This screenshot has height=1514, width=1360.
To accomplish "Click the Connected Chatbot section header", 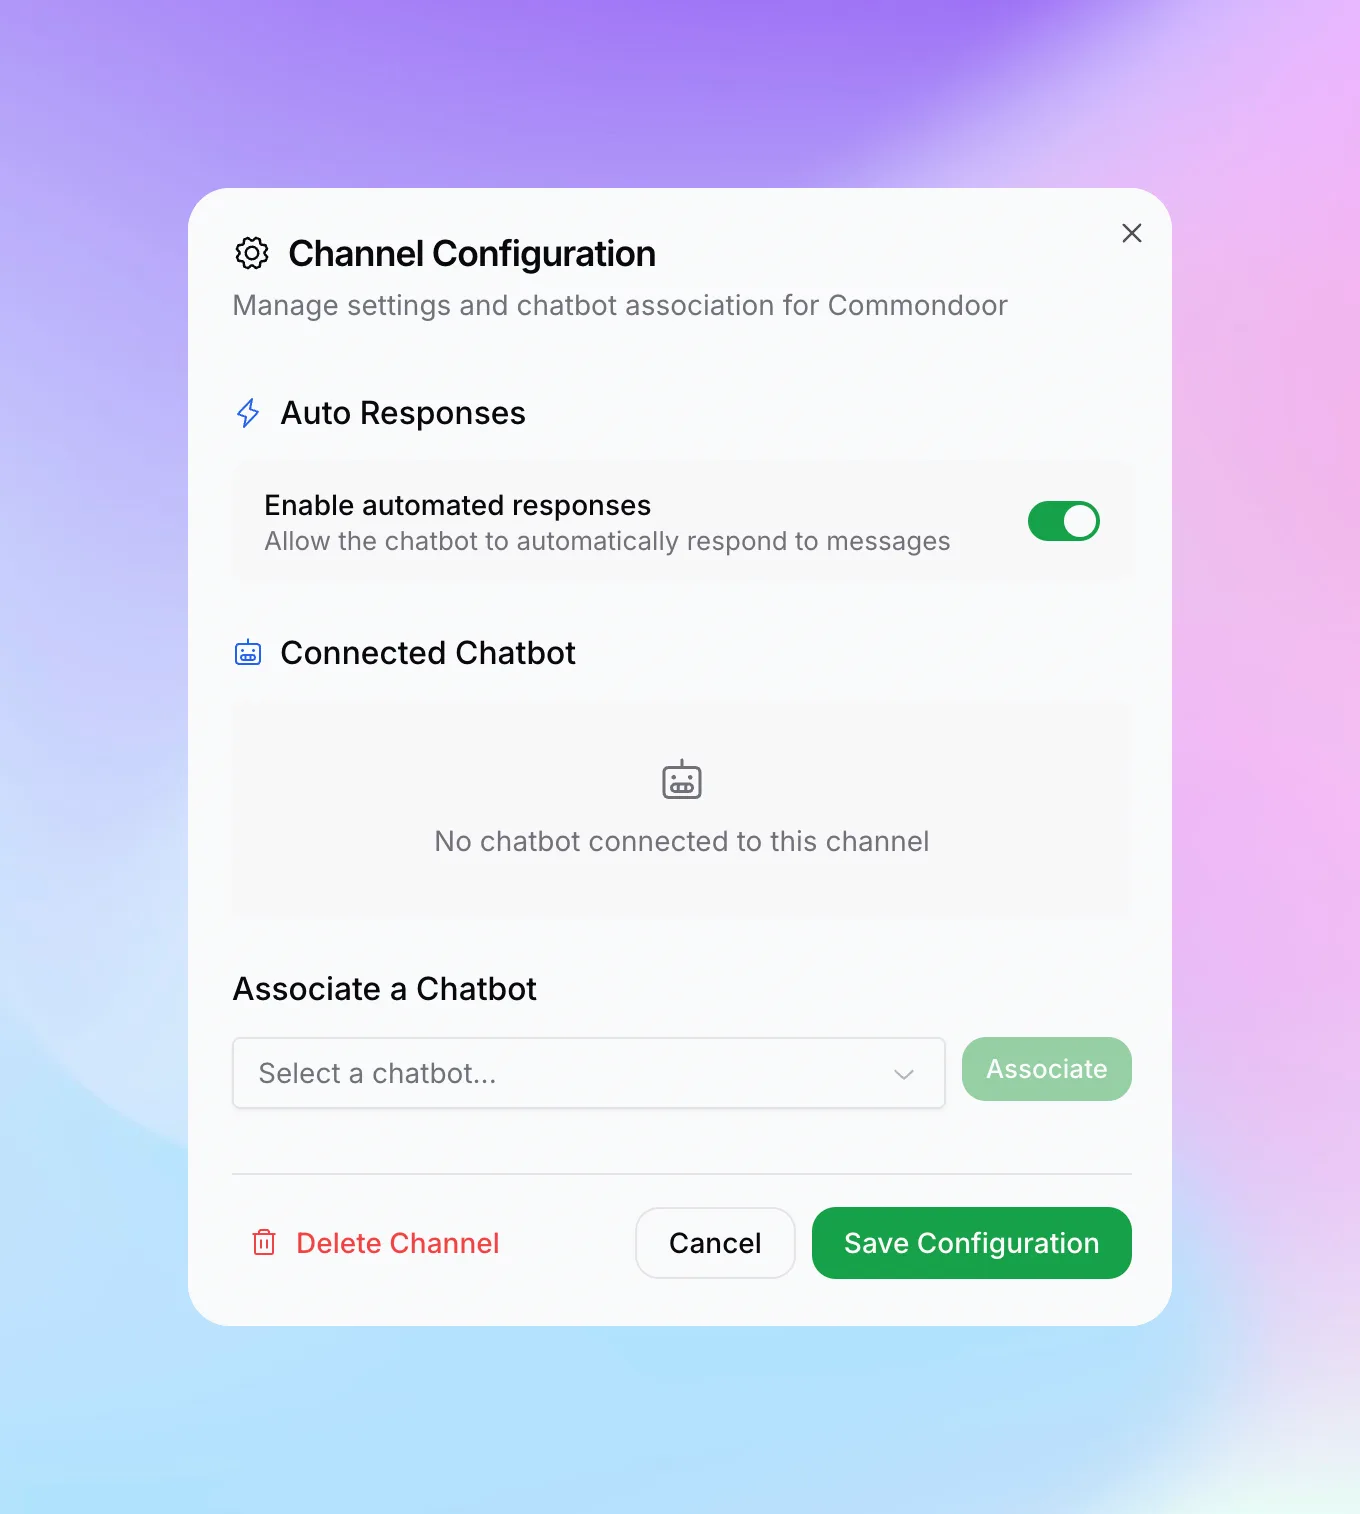I will (x=428, y=653).
